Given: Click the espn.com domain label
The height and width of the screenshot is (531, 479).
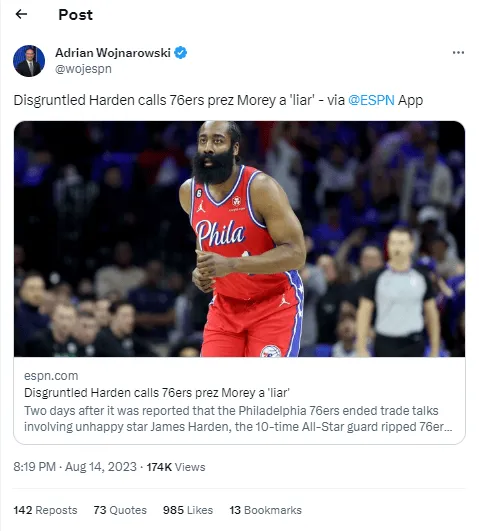Looking at the screenshot, I should coord(51,376).
